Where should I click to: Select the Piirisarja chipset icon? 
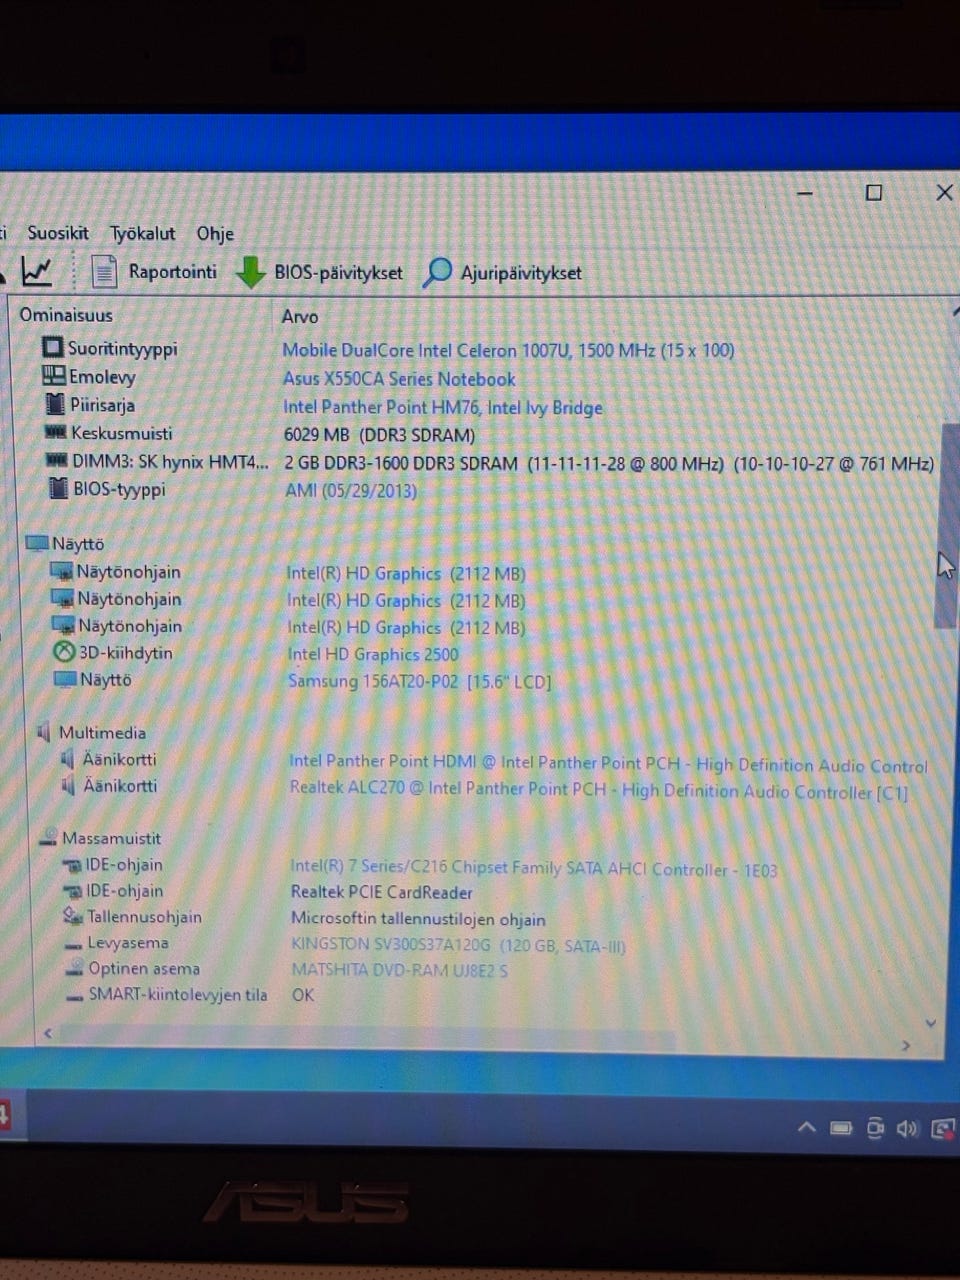(55, 404)
